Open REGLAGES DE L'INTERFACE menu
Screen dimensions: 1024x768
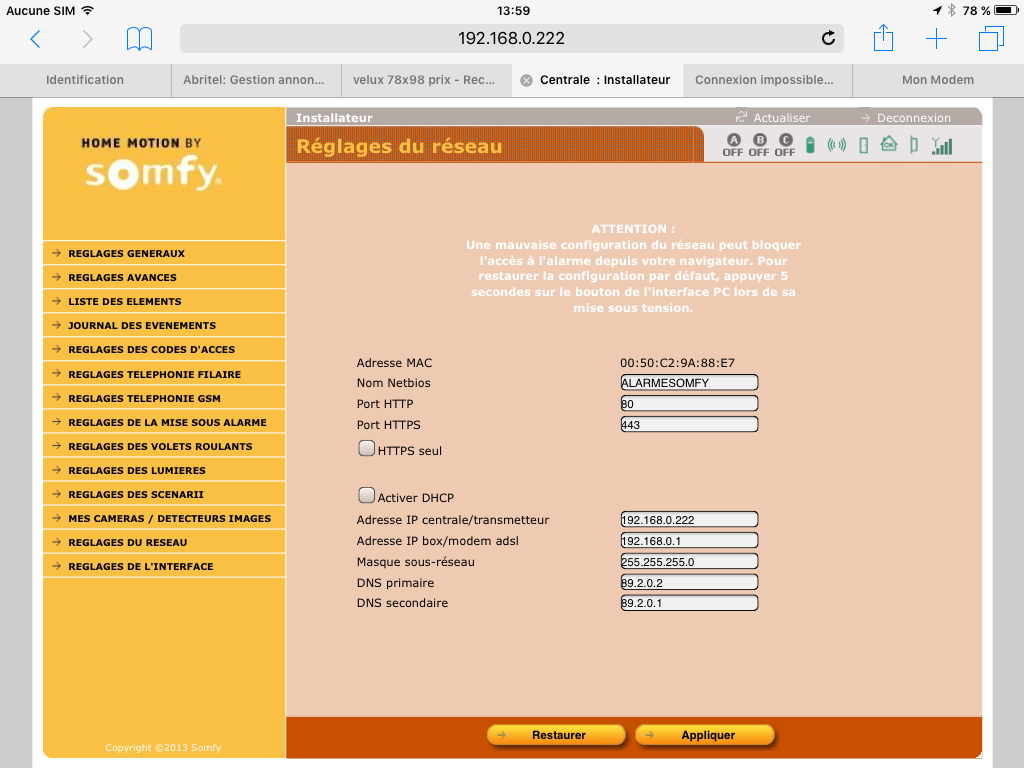[x=164, y=567]
